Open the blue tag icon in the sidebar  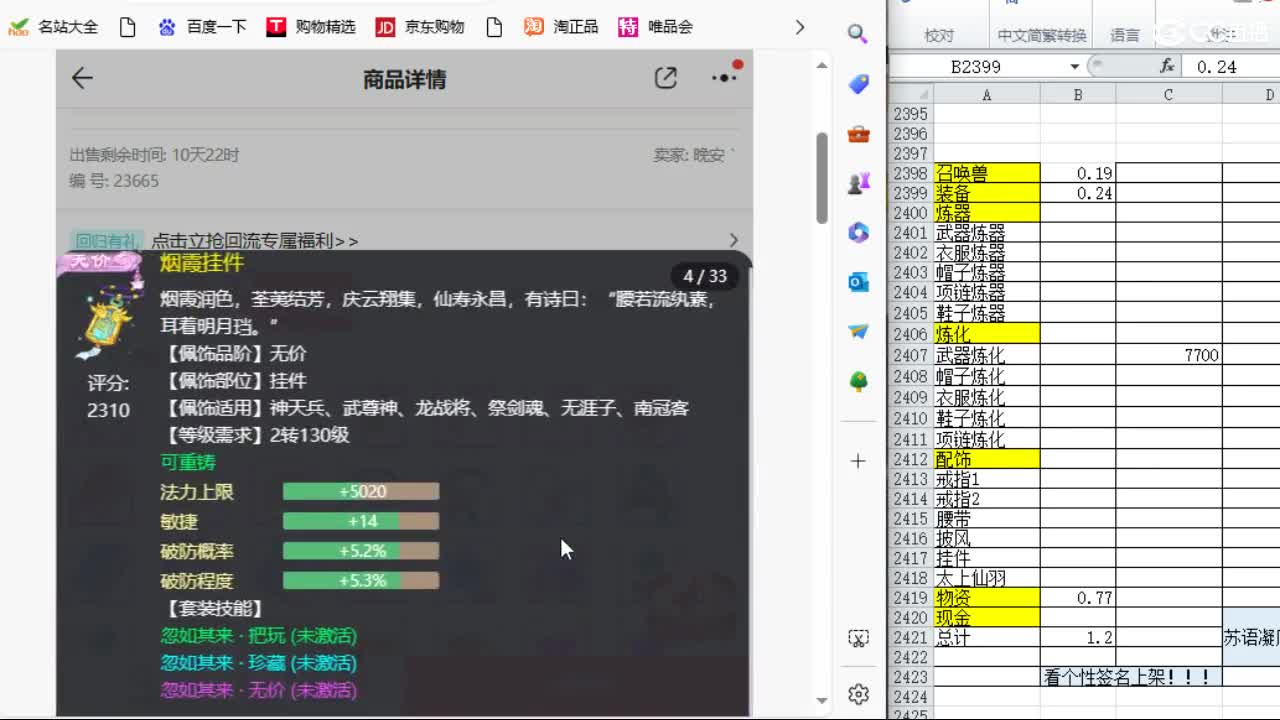pos(858,84)
